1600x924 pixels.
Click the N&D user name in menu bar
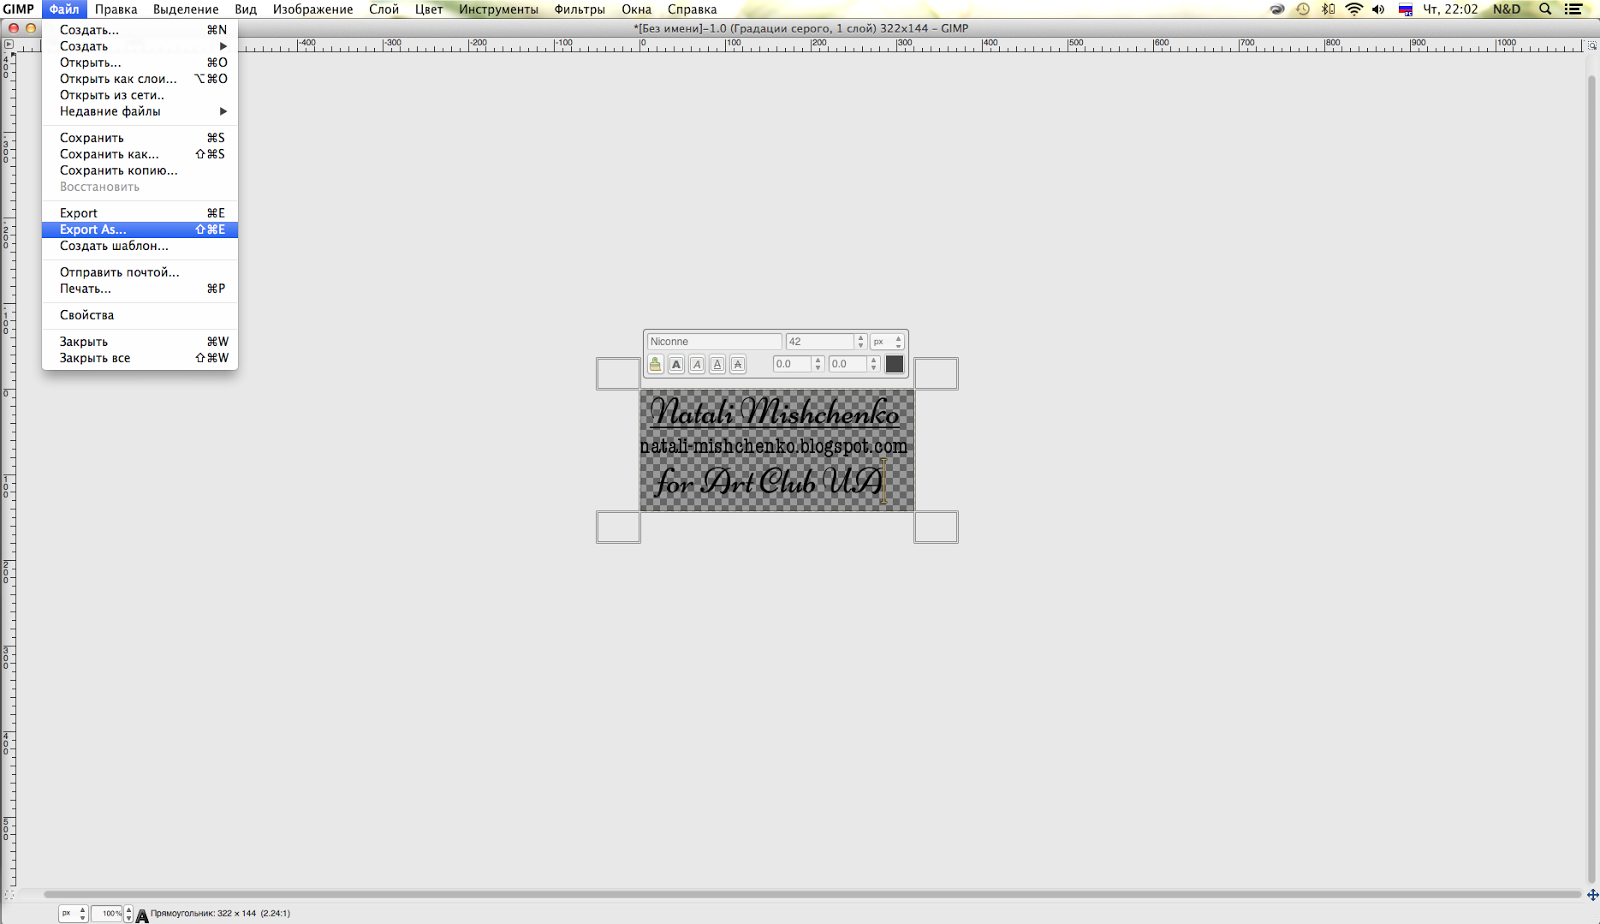coord(1507,9)
